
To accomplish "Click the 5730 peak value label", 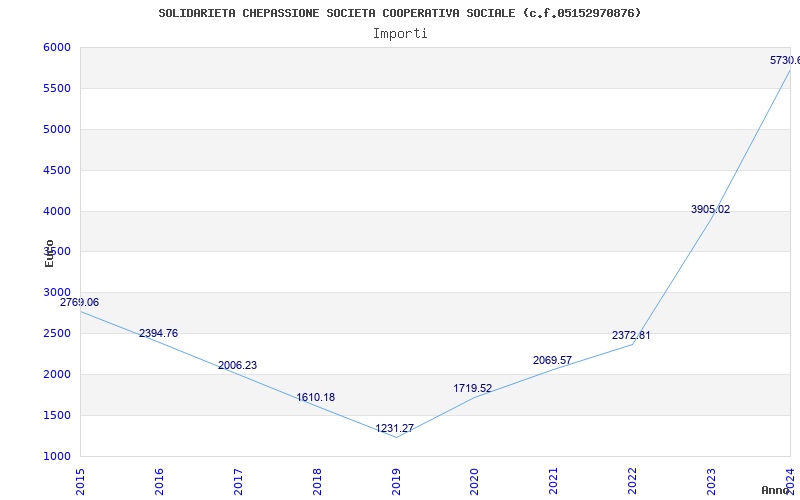I will [785, 60].
